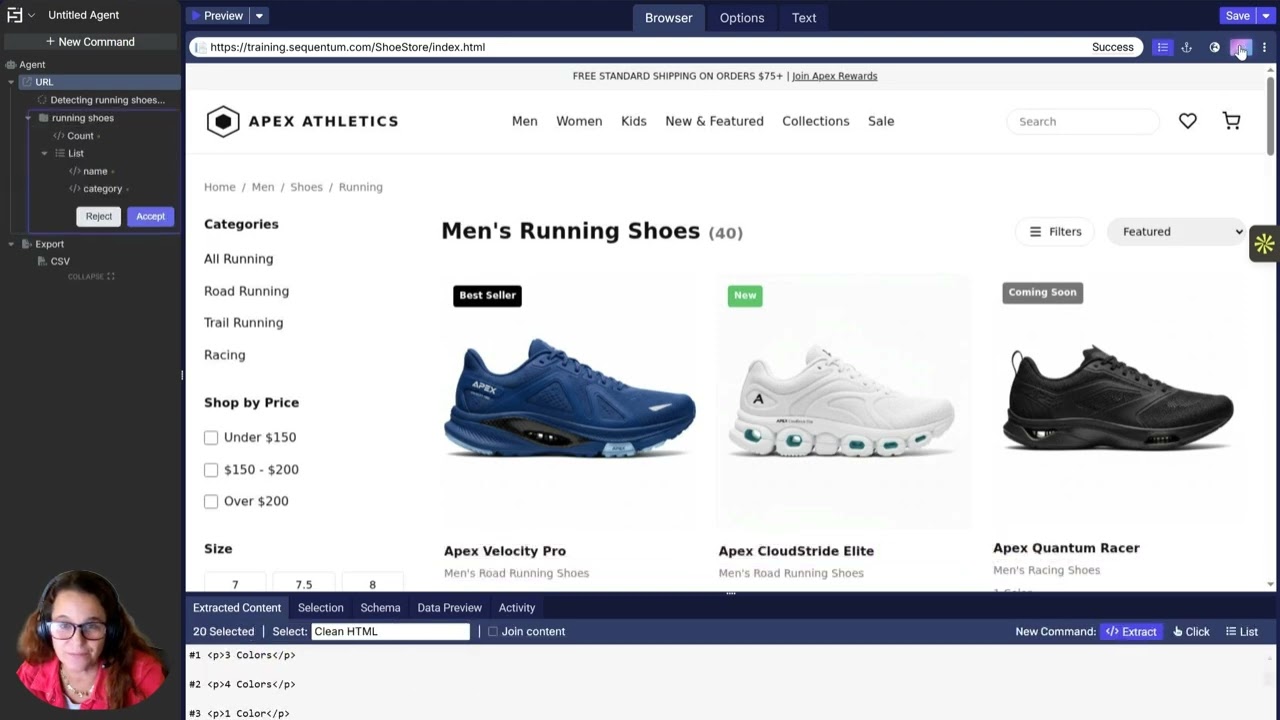Add an Extract command
Viewport: 1280px width, 720px height.
[x=1130, y=632]
